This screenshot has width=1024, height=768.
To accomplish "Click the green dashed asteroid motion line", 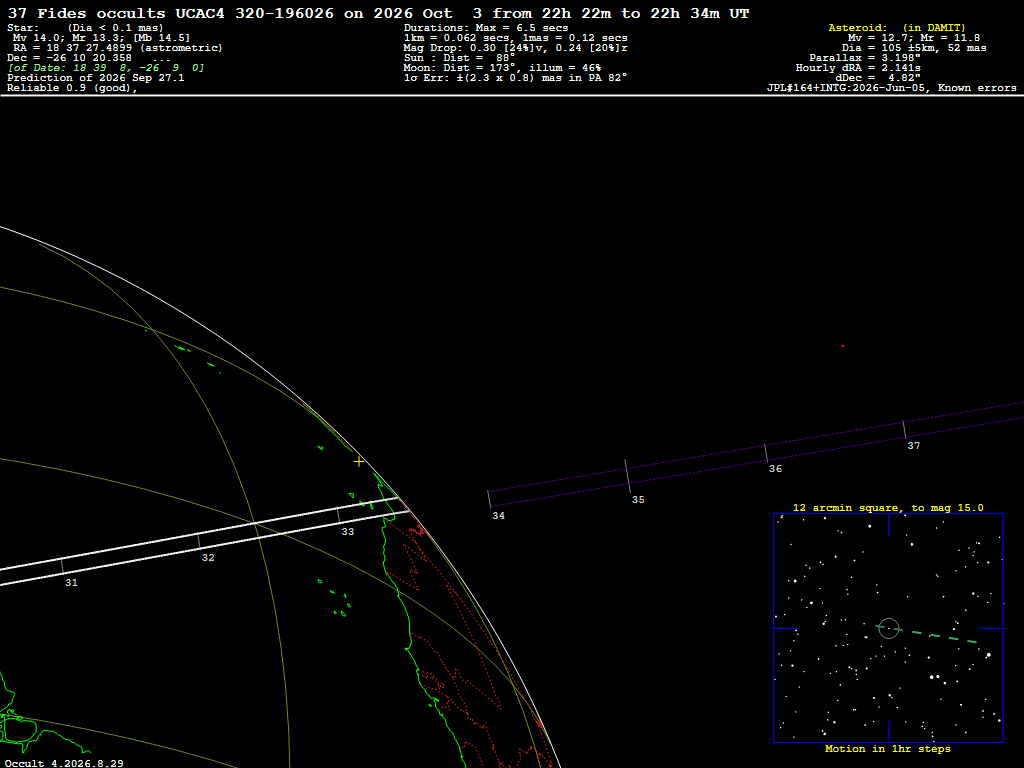I will coord(927,633).
